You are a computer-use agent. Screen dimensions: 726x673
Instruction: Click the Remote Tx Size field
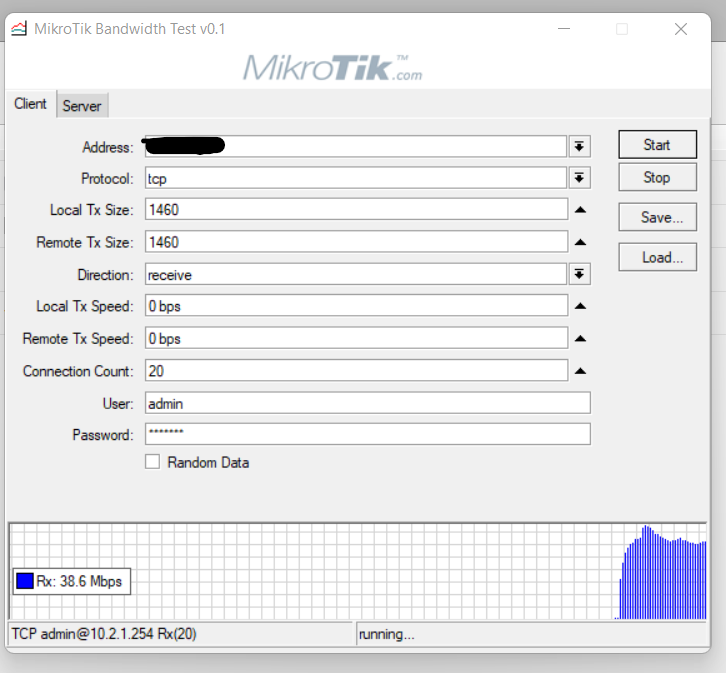click(357, 242)
